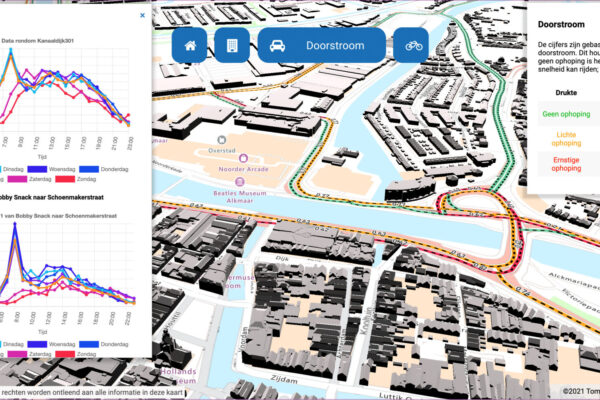Image resolution: width=600 pixels, height=400 pixels.
Task: Select the 'Lichte ophoping' legend row
Action: pyautogui.click(x=569, y=139)
